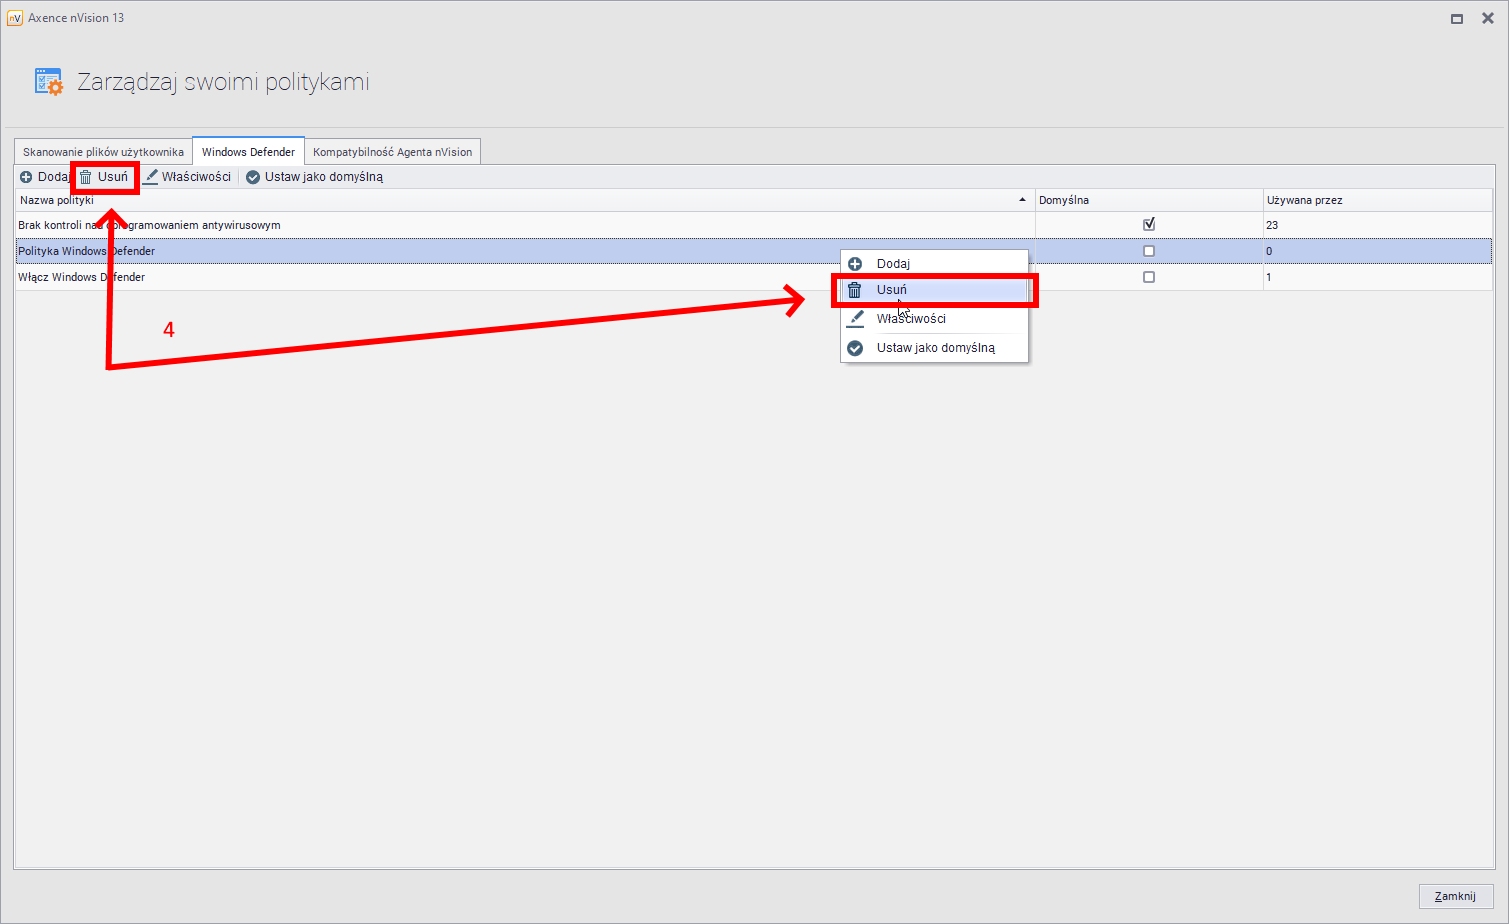This screenshot has width=1509, height=924.
Task: Sort by the Używana przez column header
Action: 1376,200
